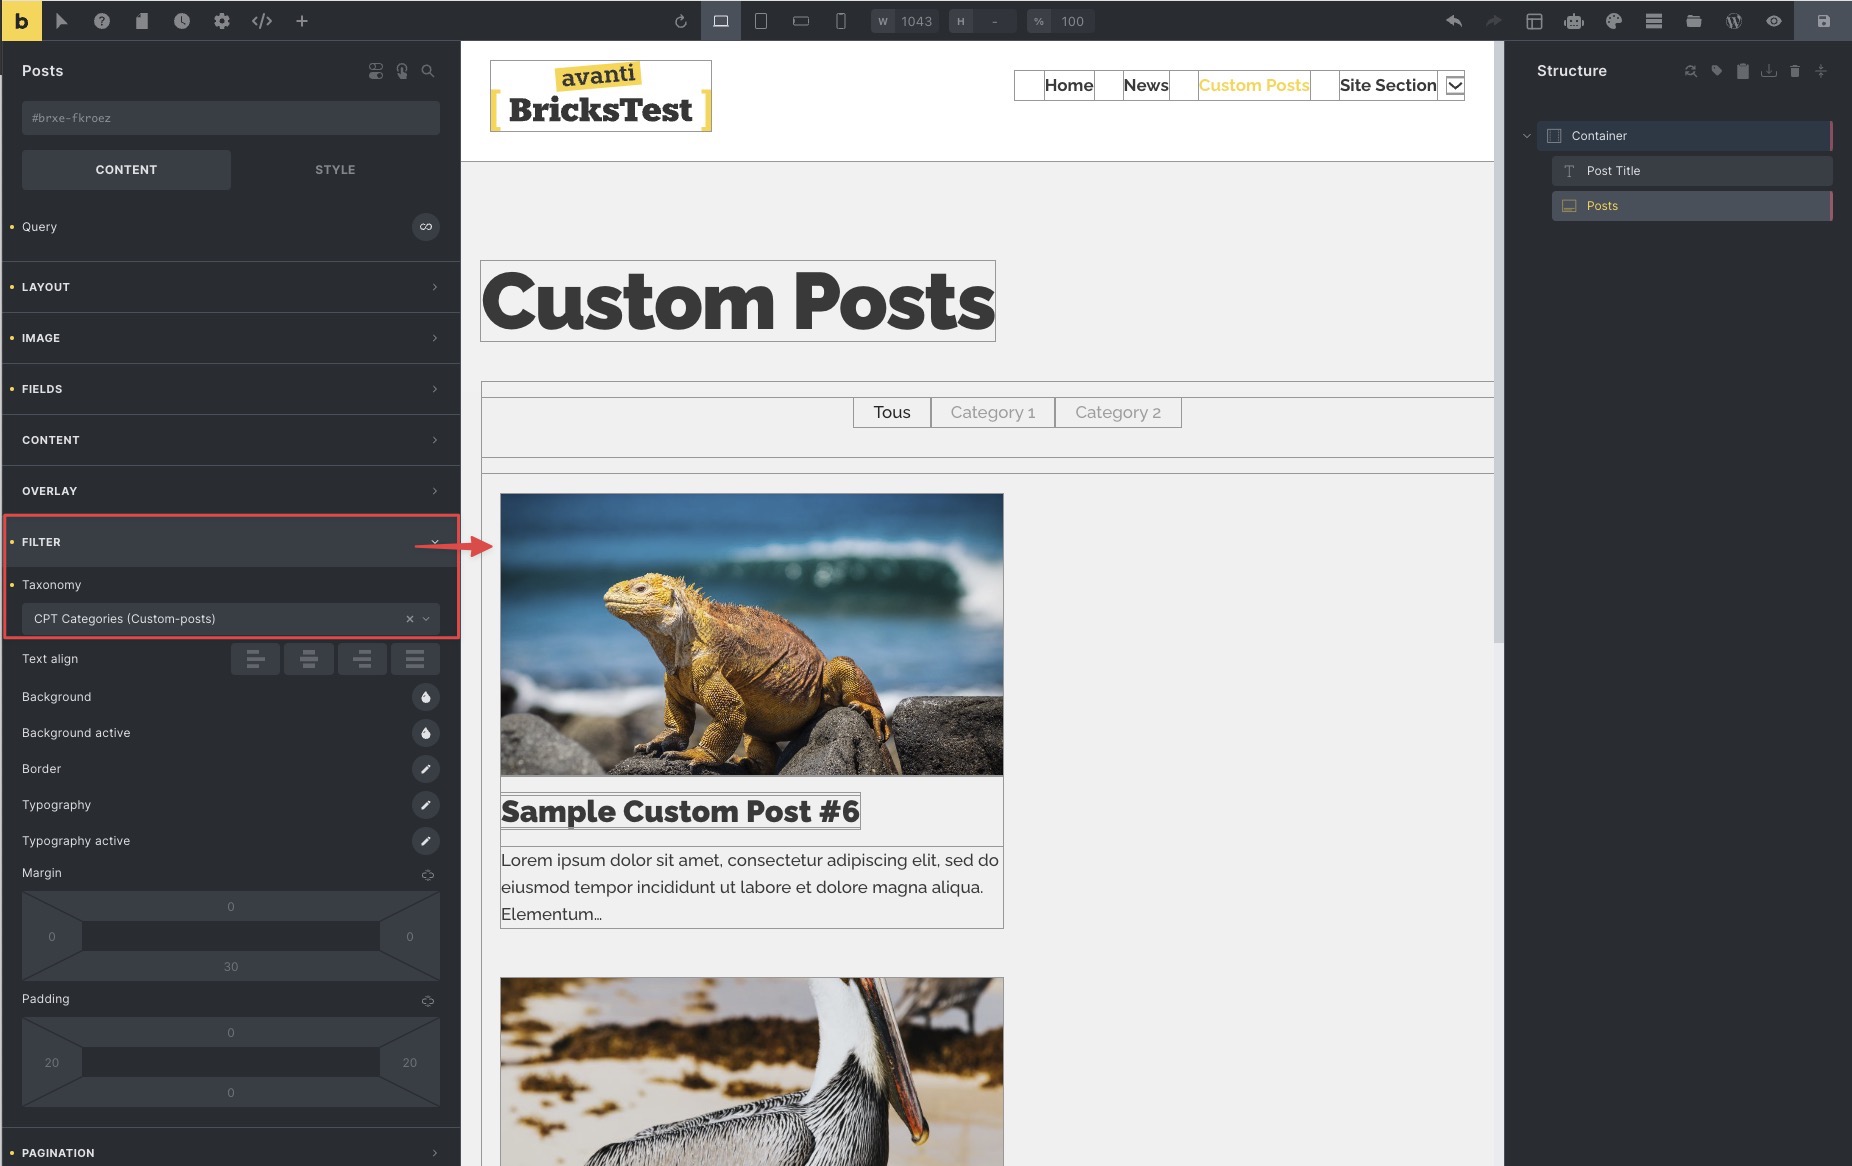Save the page with disk icon
1852x1166 pixels.
click(1823, 21)
